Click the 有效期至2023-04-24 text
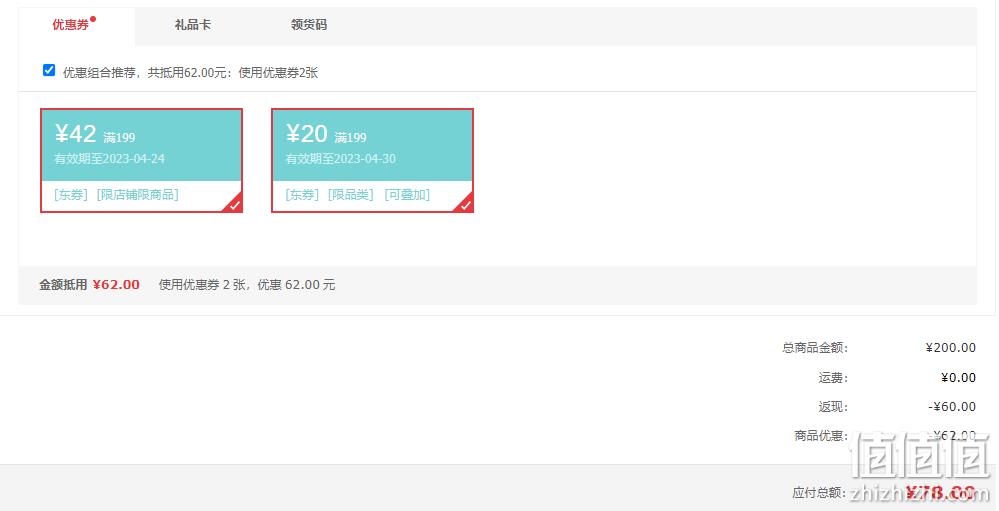The height and width of the screenshot is (511, 999). (110, 159)
